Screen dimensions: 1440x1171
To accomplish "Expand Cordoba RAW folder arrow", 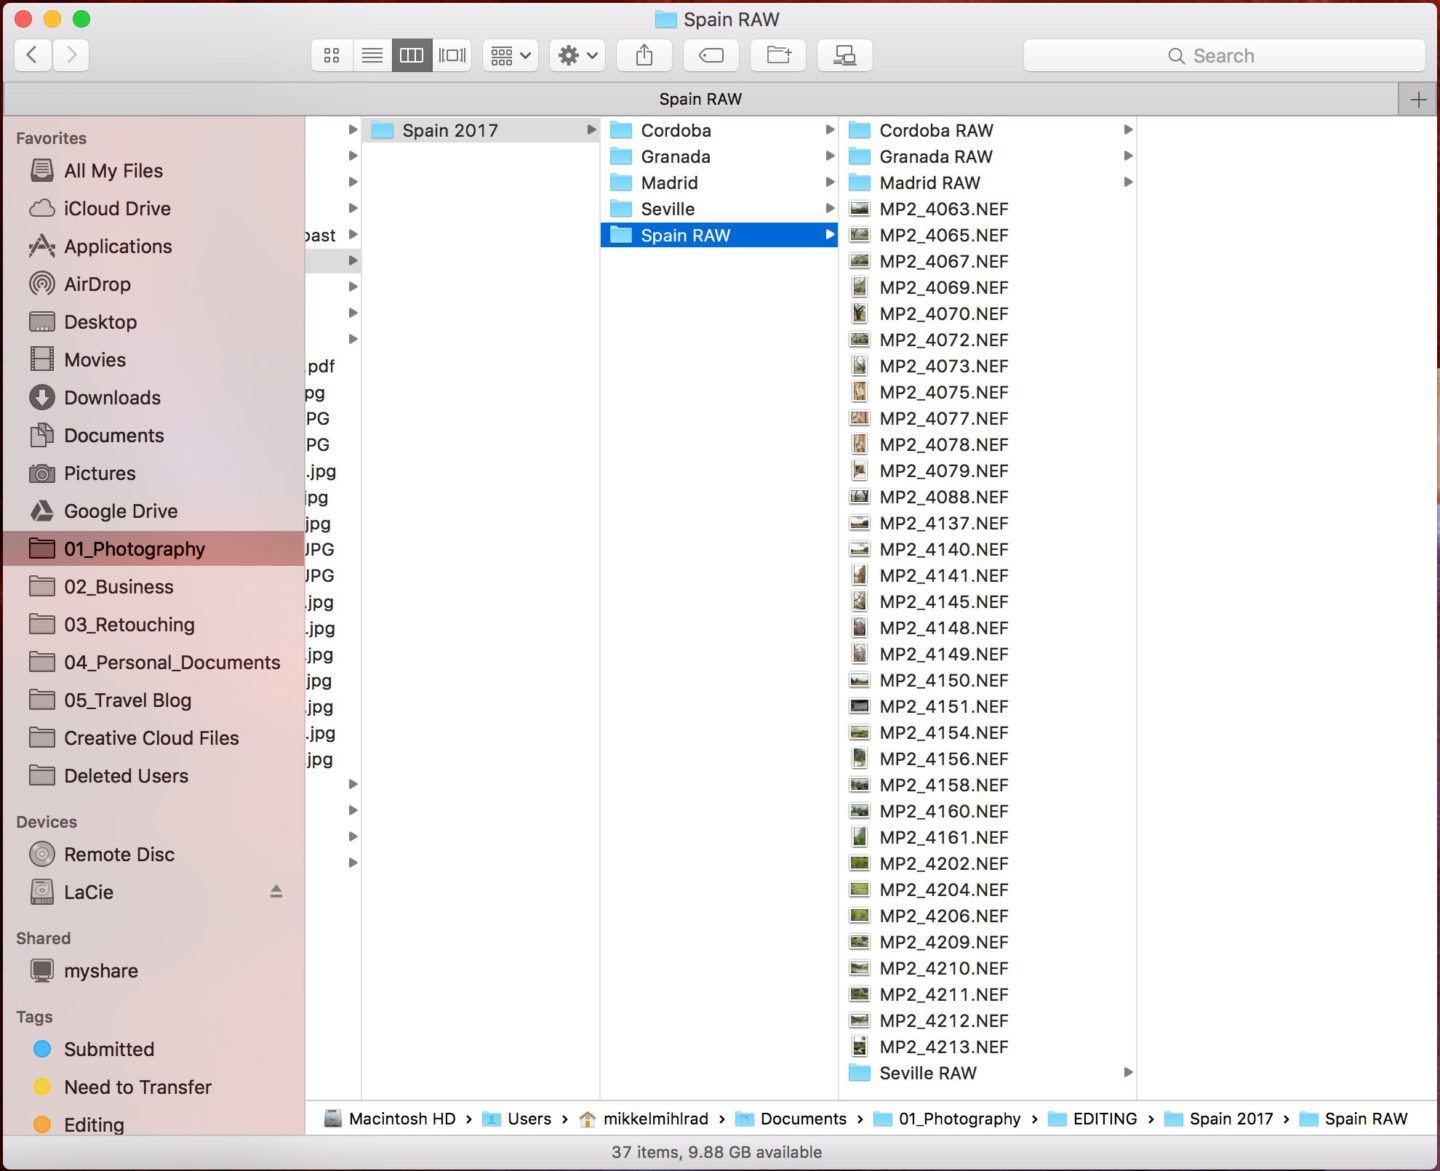I will 1128,130.
